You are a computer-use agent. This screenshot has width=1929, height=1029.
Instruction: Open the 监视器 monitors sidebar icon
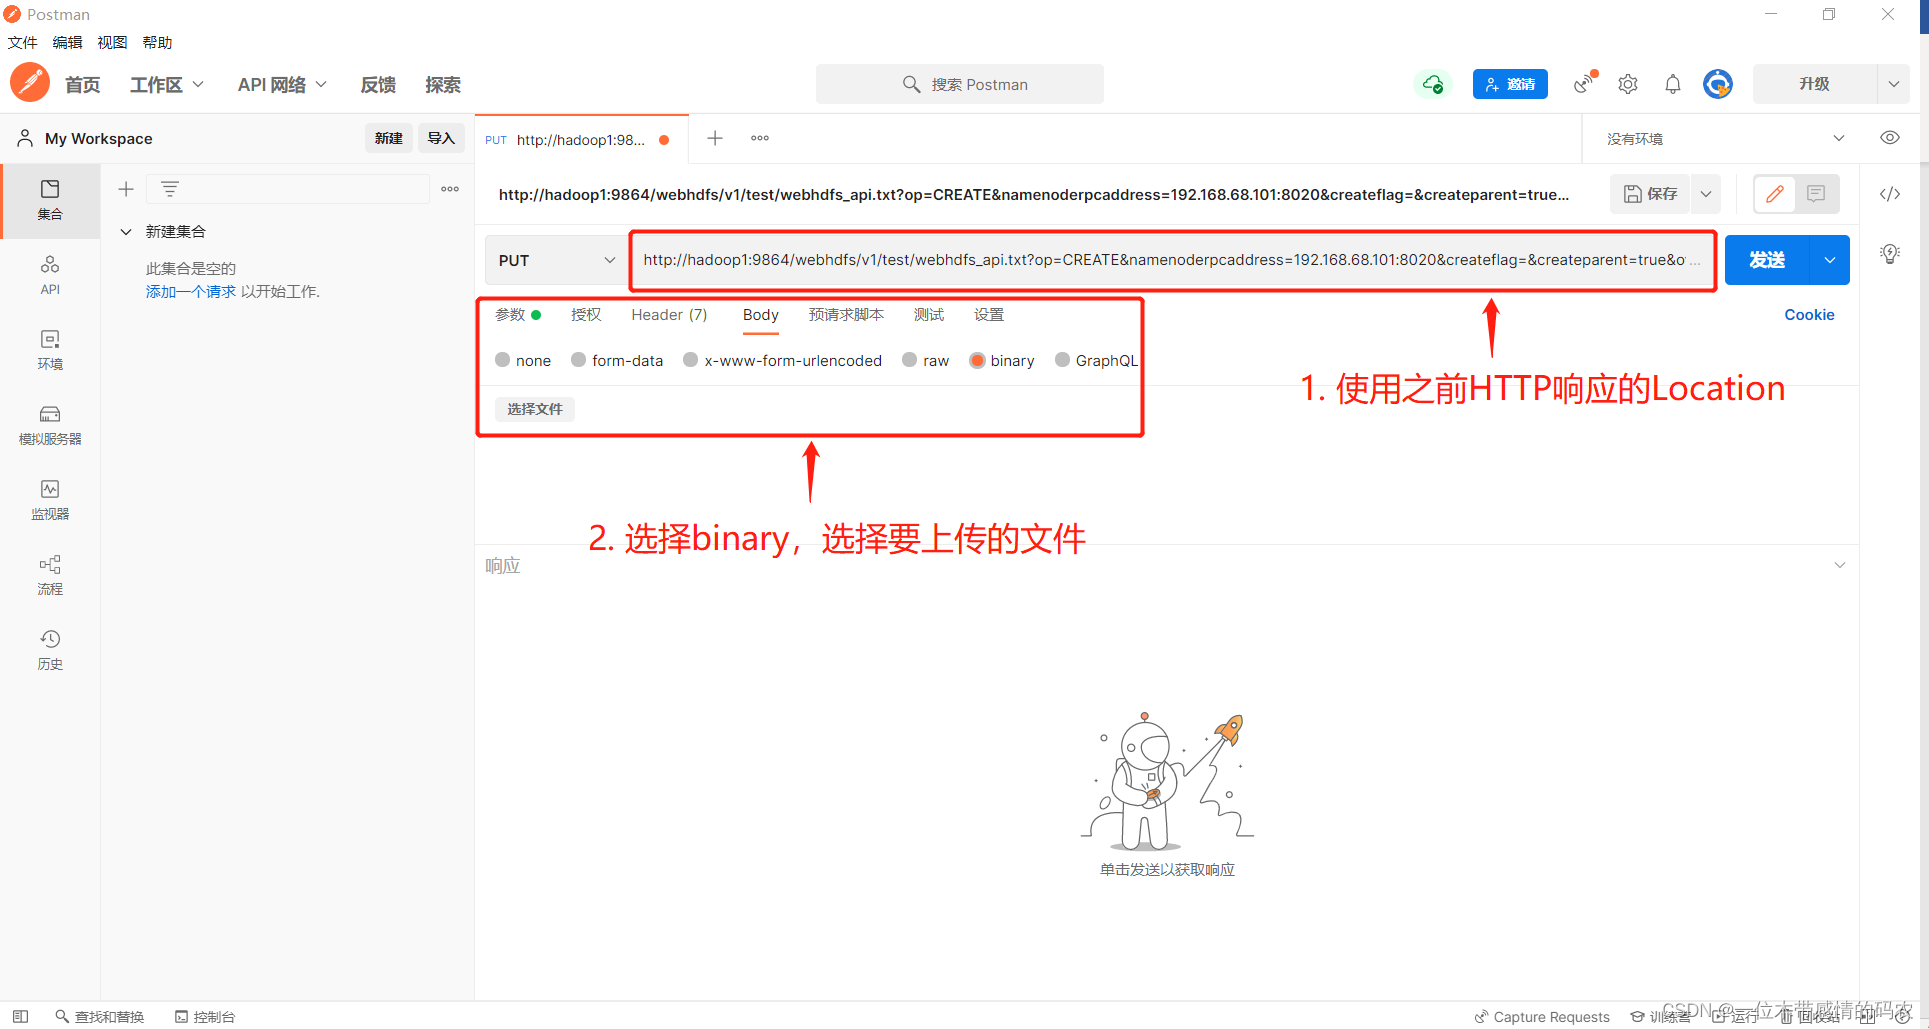50,499
